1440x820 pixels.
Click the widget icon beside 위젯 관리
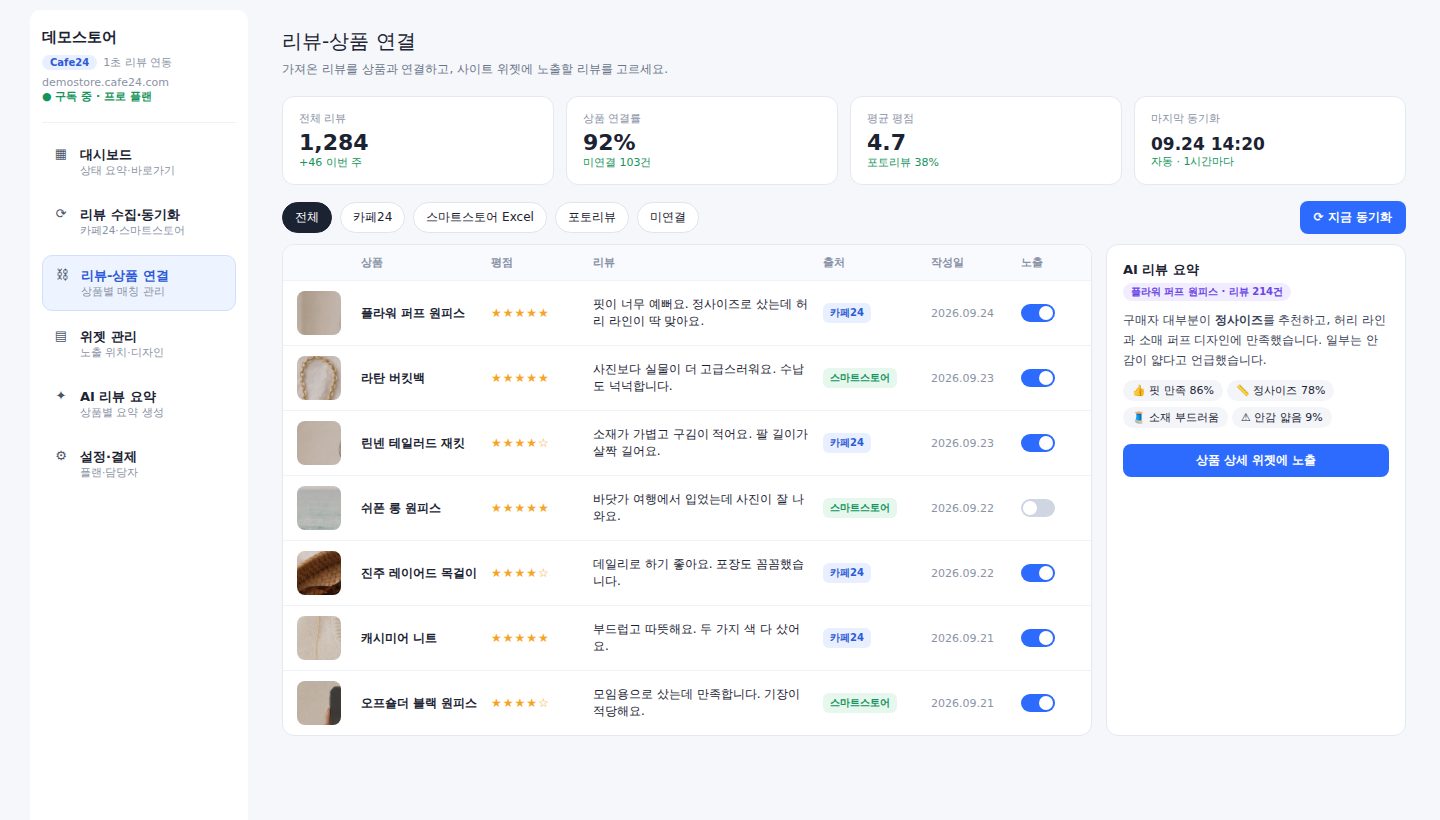click(61, 336)
